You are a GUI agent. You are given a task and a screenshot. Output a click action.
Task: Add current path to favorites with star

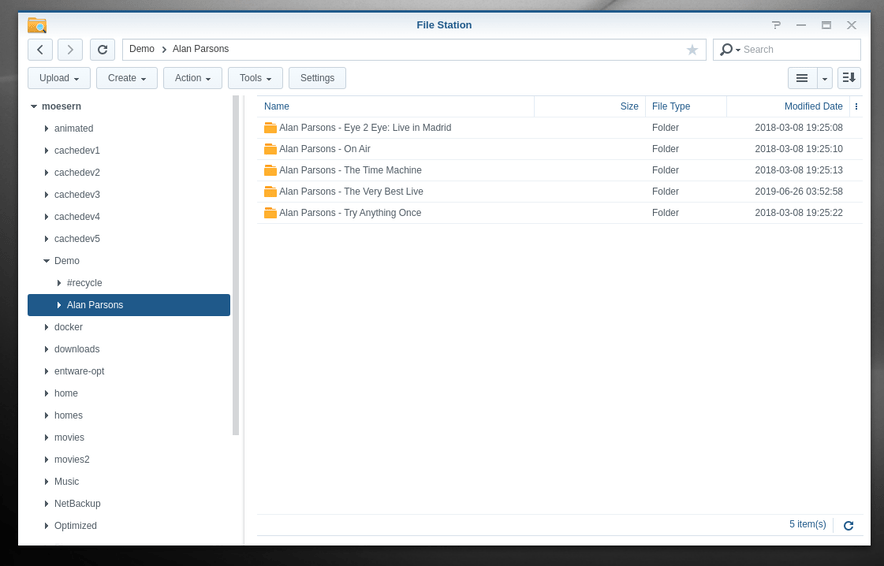[x=692, y=50]
